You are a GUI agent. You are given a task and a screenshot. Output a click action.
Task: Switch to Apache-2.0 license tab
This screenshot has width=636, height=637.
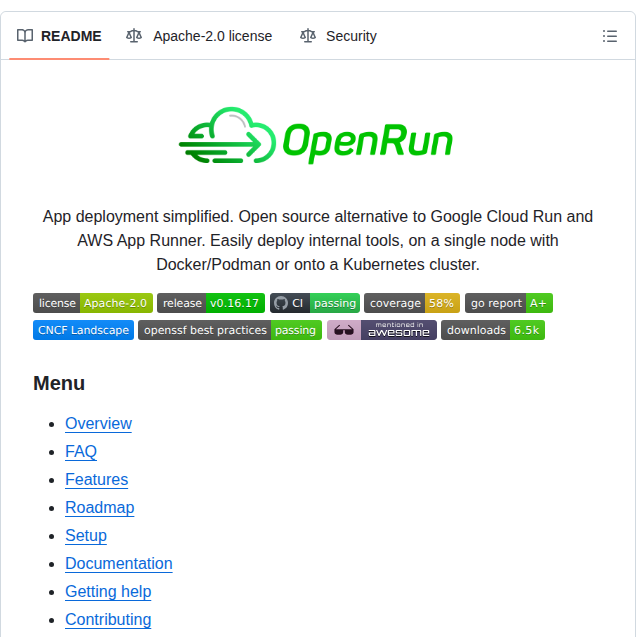pyautogui.click(x=199, y=36)
